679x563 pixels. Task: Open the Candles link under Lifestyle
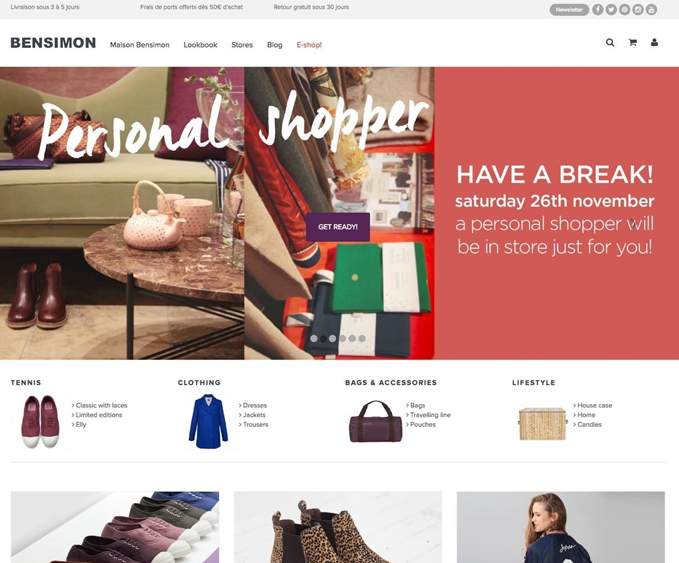click(588, 424)
